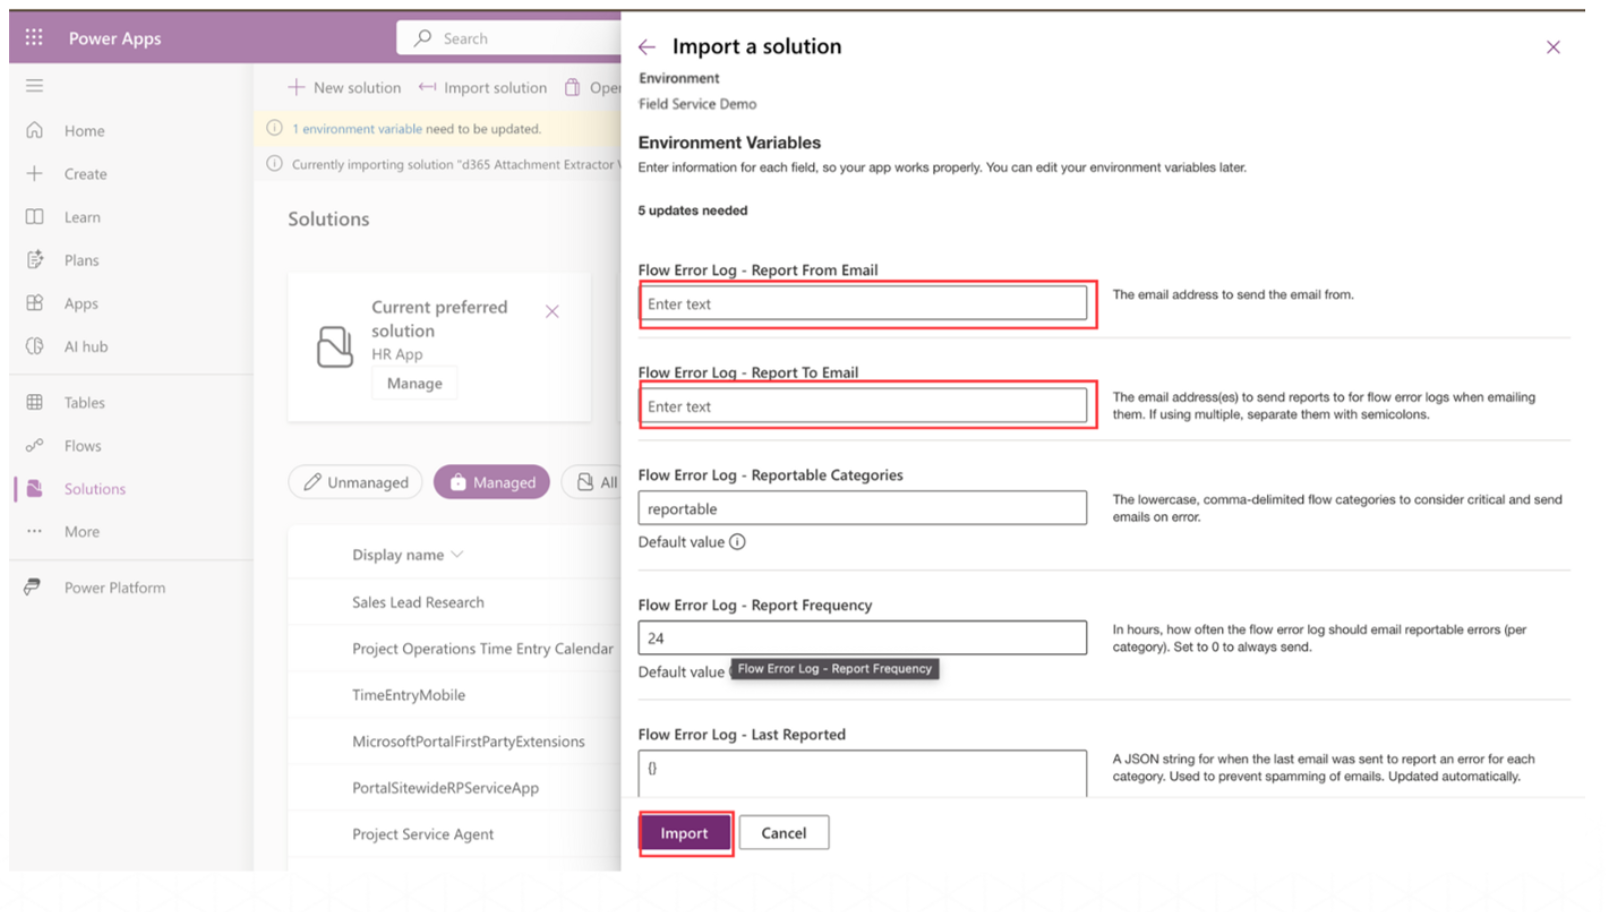This screenshot has height=912, width=1606.
Task: Go to Tables in left navigation
Action: [x=84, y=403]
